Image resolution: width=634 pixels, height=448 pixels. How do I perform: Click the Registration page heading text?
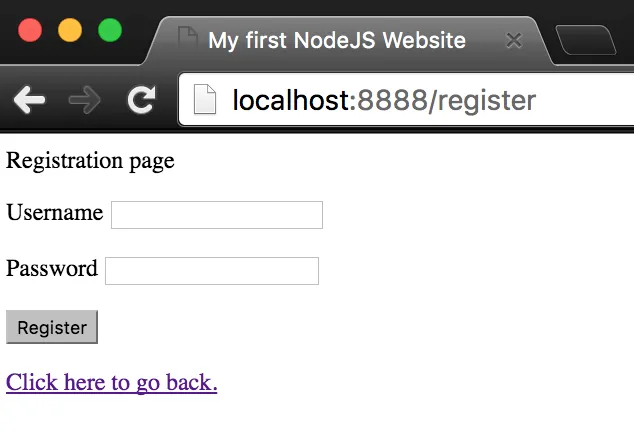click(x=90, y=161)
